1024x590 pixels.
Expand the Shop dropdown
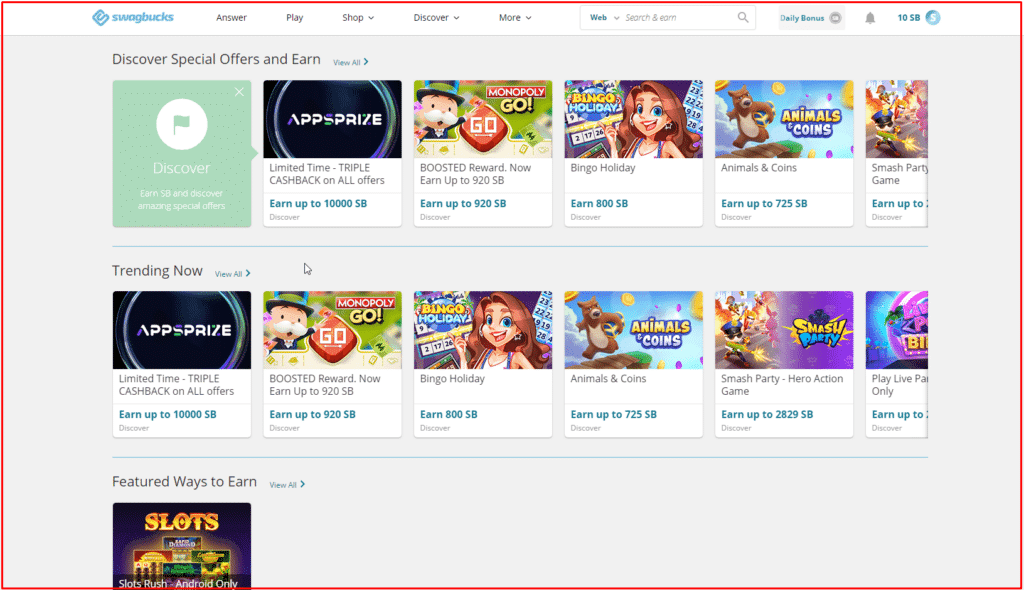[357, 17]
